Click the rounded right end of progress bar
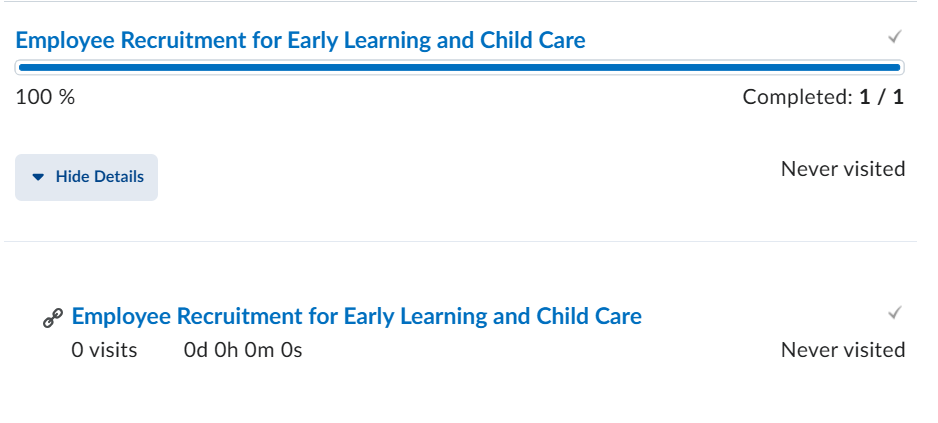This screenshot has height=423, width=938. pyautogui.click(x=899, y=68)
